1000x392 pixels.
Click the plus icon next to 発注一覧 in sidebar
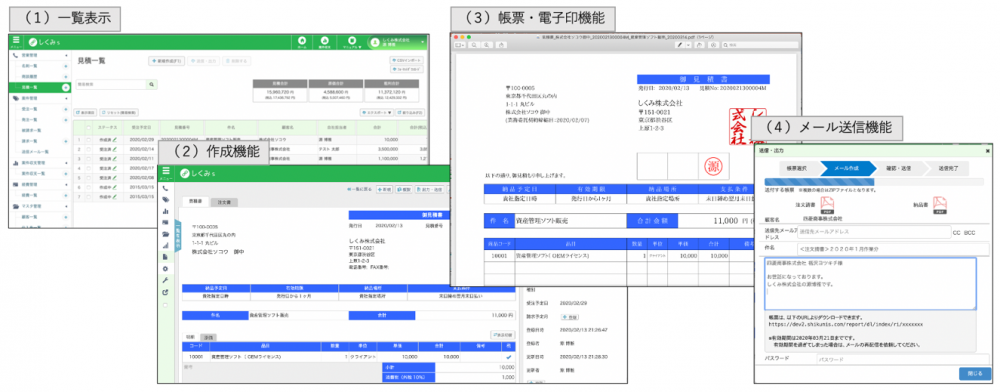coord(66,119)
